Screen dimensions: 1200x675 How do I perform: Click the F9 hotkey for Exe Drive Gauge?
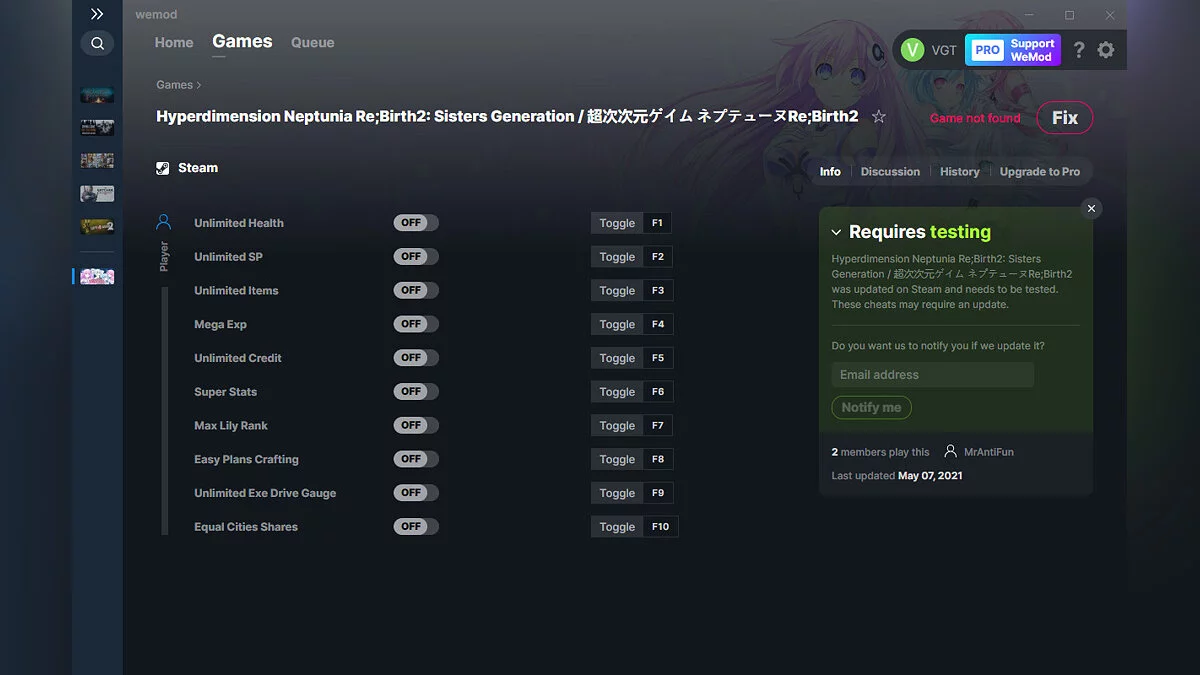pyautogui.click(x=657, y=493)
